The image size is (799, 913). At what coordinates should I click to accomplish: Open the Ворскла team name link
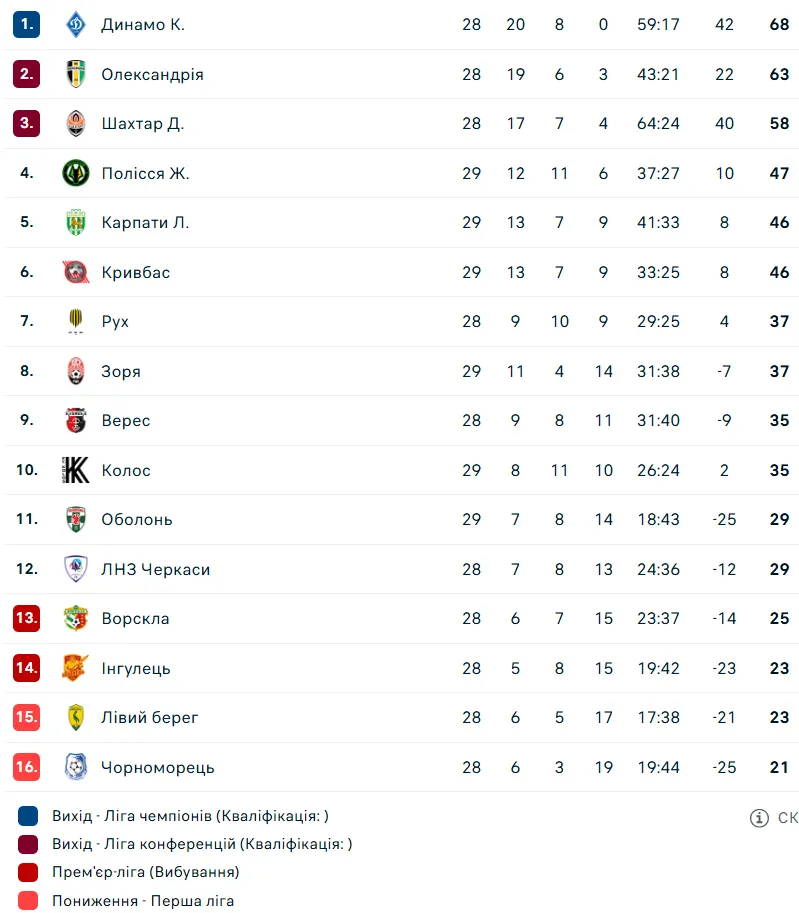click(135, 618)
